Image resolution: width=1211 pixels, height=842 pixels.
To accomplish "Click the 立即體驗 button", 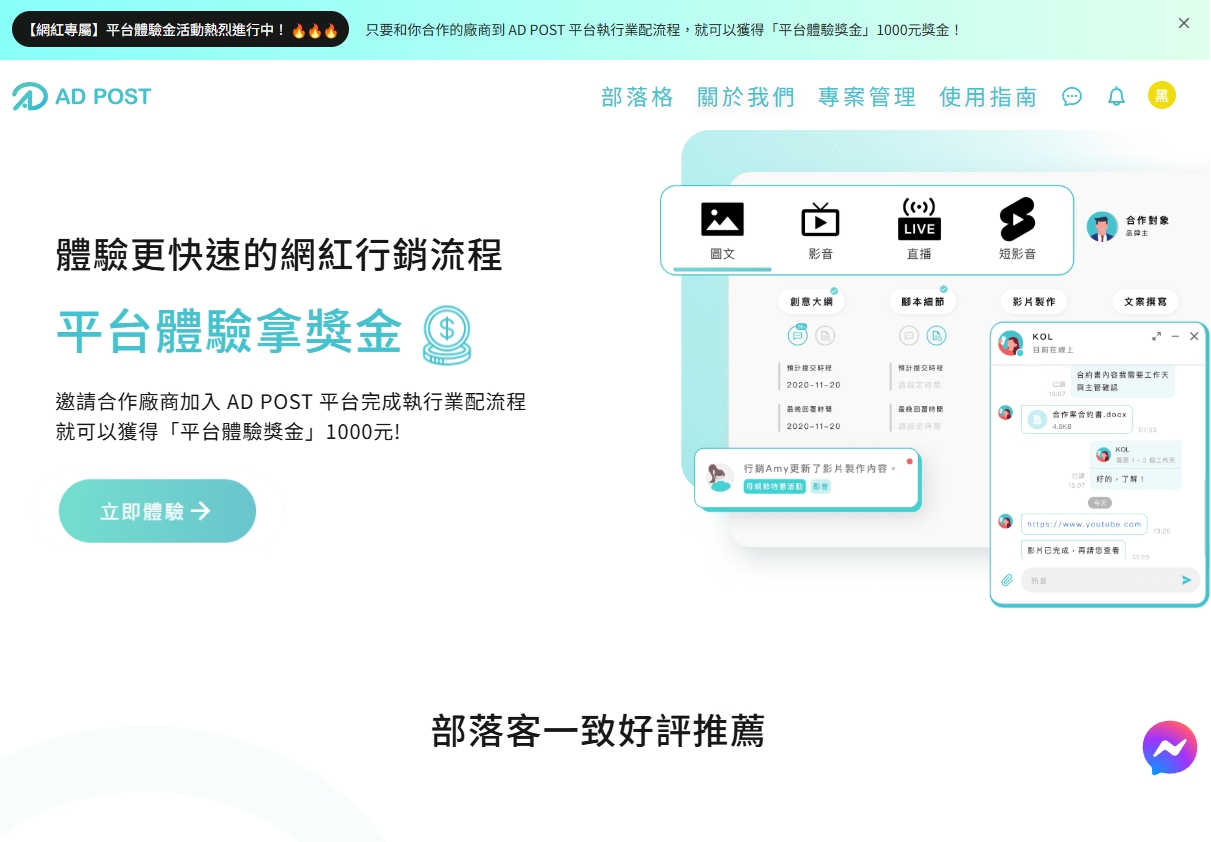I will point(157,511).
